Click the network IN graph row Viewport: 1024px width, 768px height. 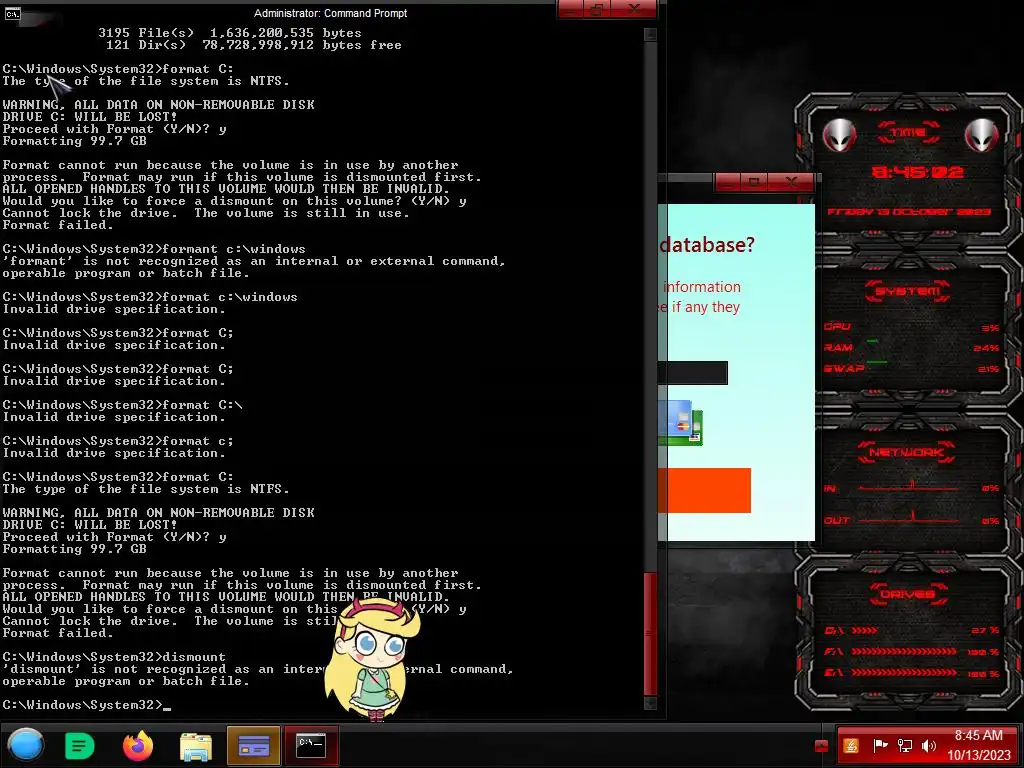(x=912, y=488)
